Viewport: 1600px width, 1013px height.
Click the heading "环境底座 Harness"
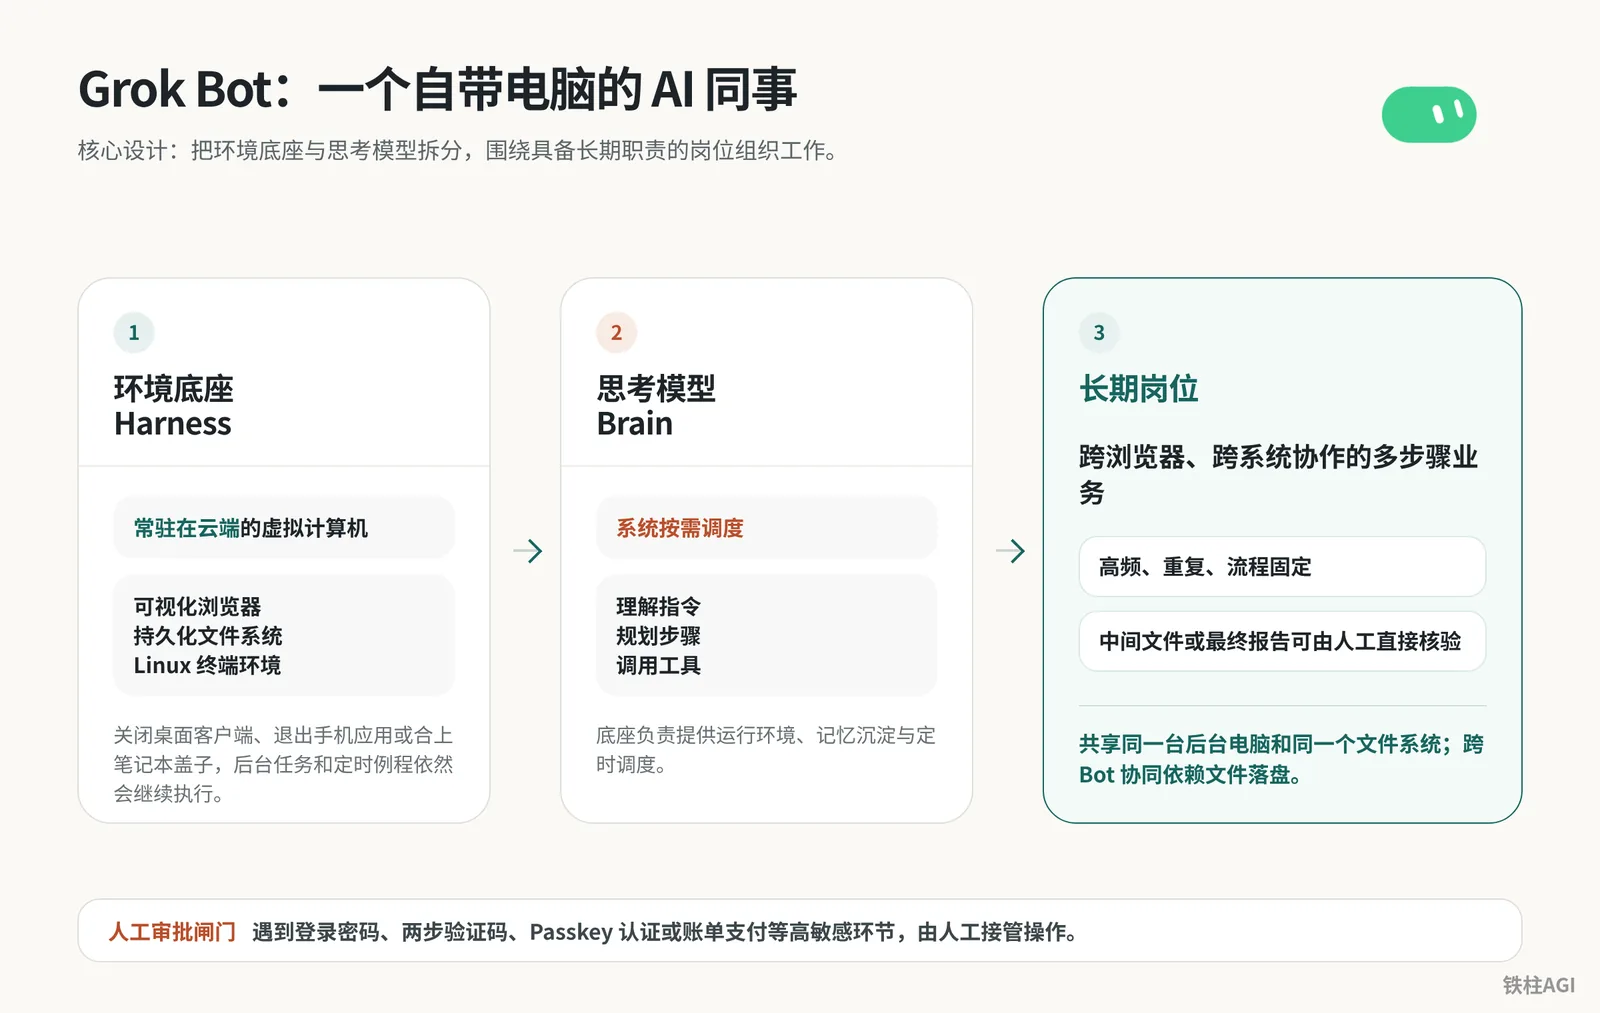coord(174,406)
